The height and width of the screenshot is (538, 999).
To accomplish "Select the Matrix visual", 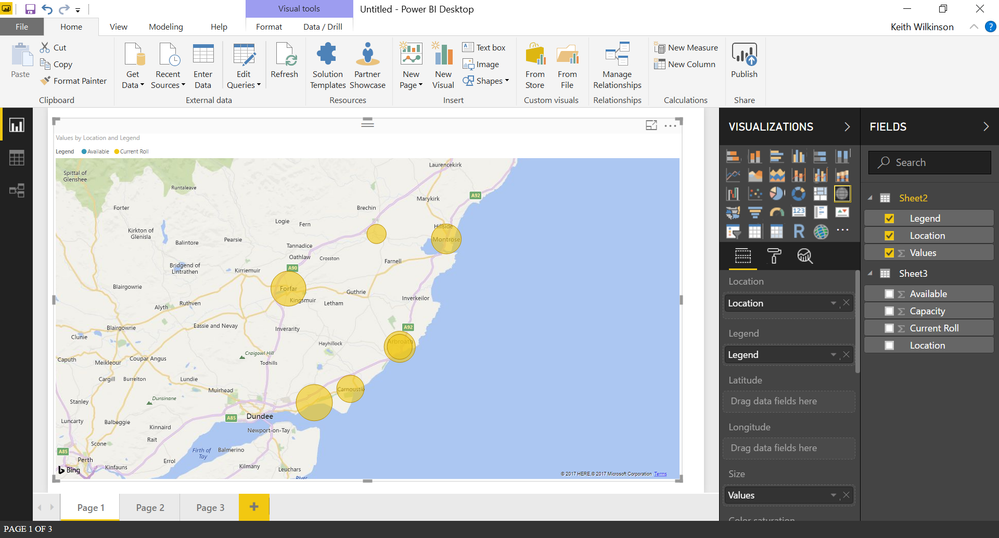I will [x=777, y=231].
